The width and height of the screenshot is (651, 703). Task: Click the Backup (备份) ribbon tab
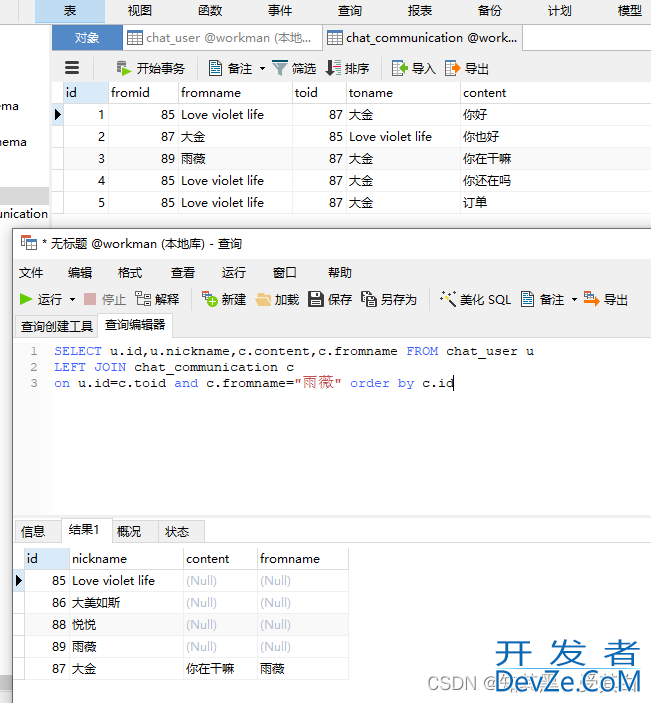point(490,11)
